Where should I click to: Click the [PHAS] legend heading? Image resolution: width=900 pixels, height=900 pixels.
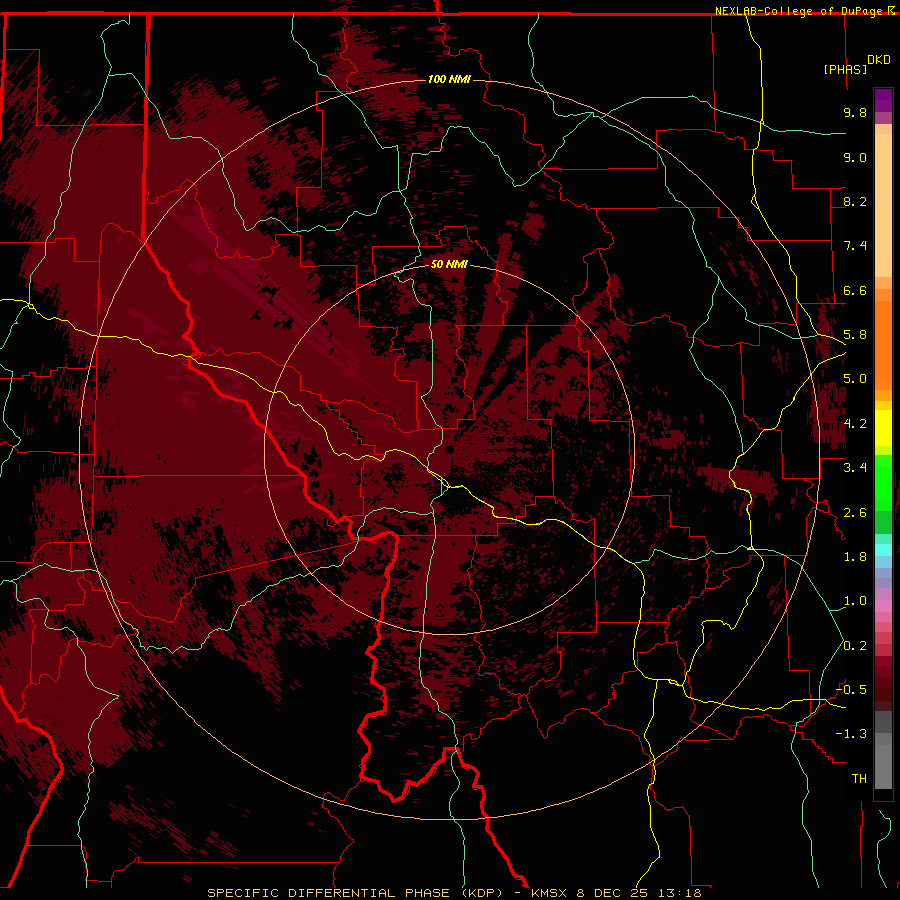pyautogui.click(x=845, y=69)
